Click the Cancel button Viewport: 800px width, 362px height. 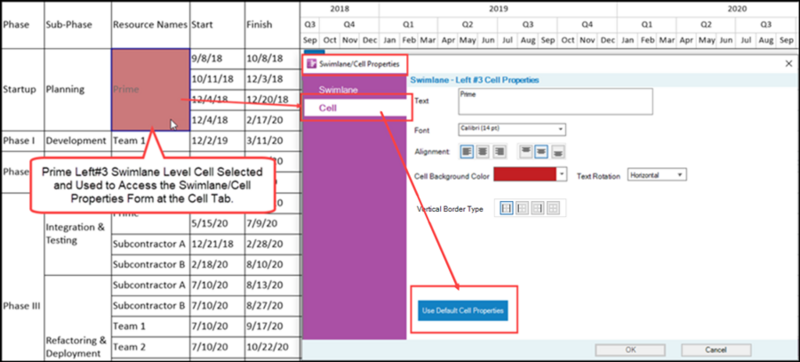coord(716,350)
